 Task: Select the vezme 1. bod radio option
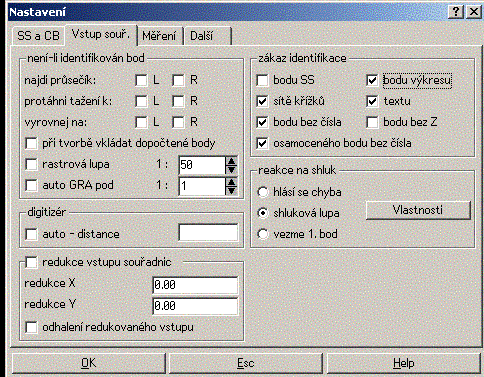click(263, 234)
